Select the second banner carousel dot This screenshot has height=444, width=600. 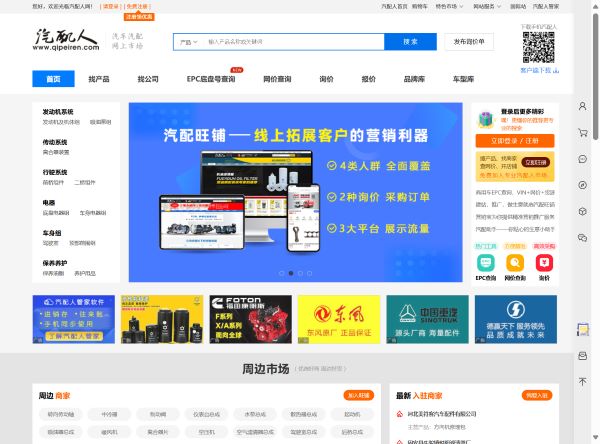(290, 272)
